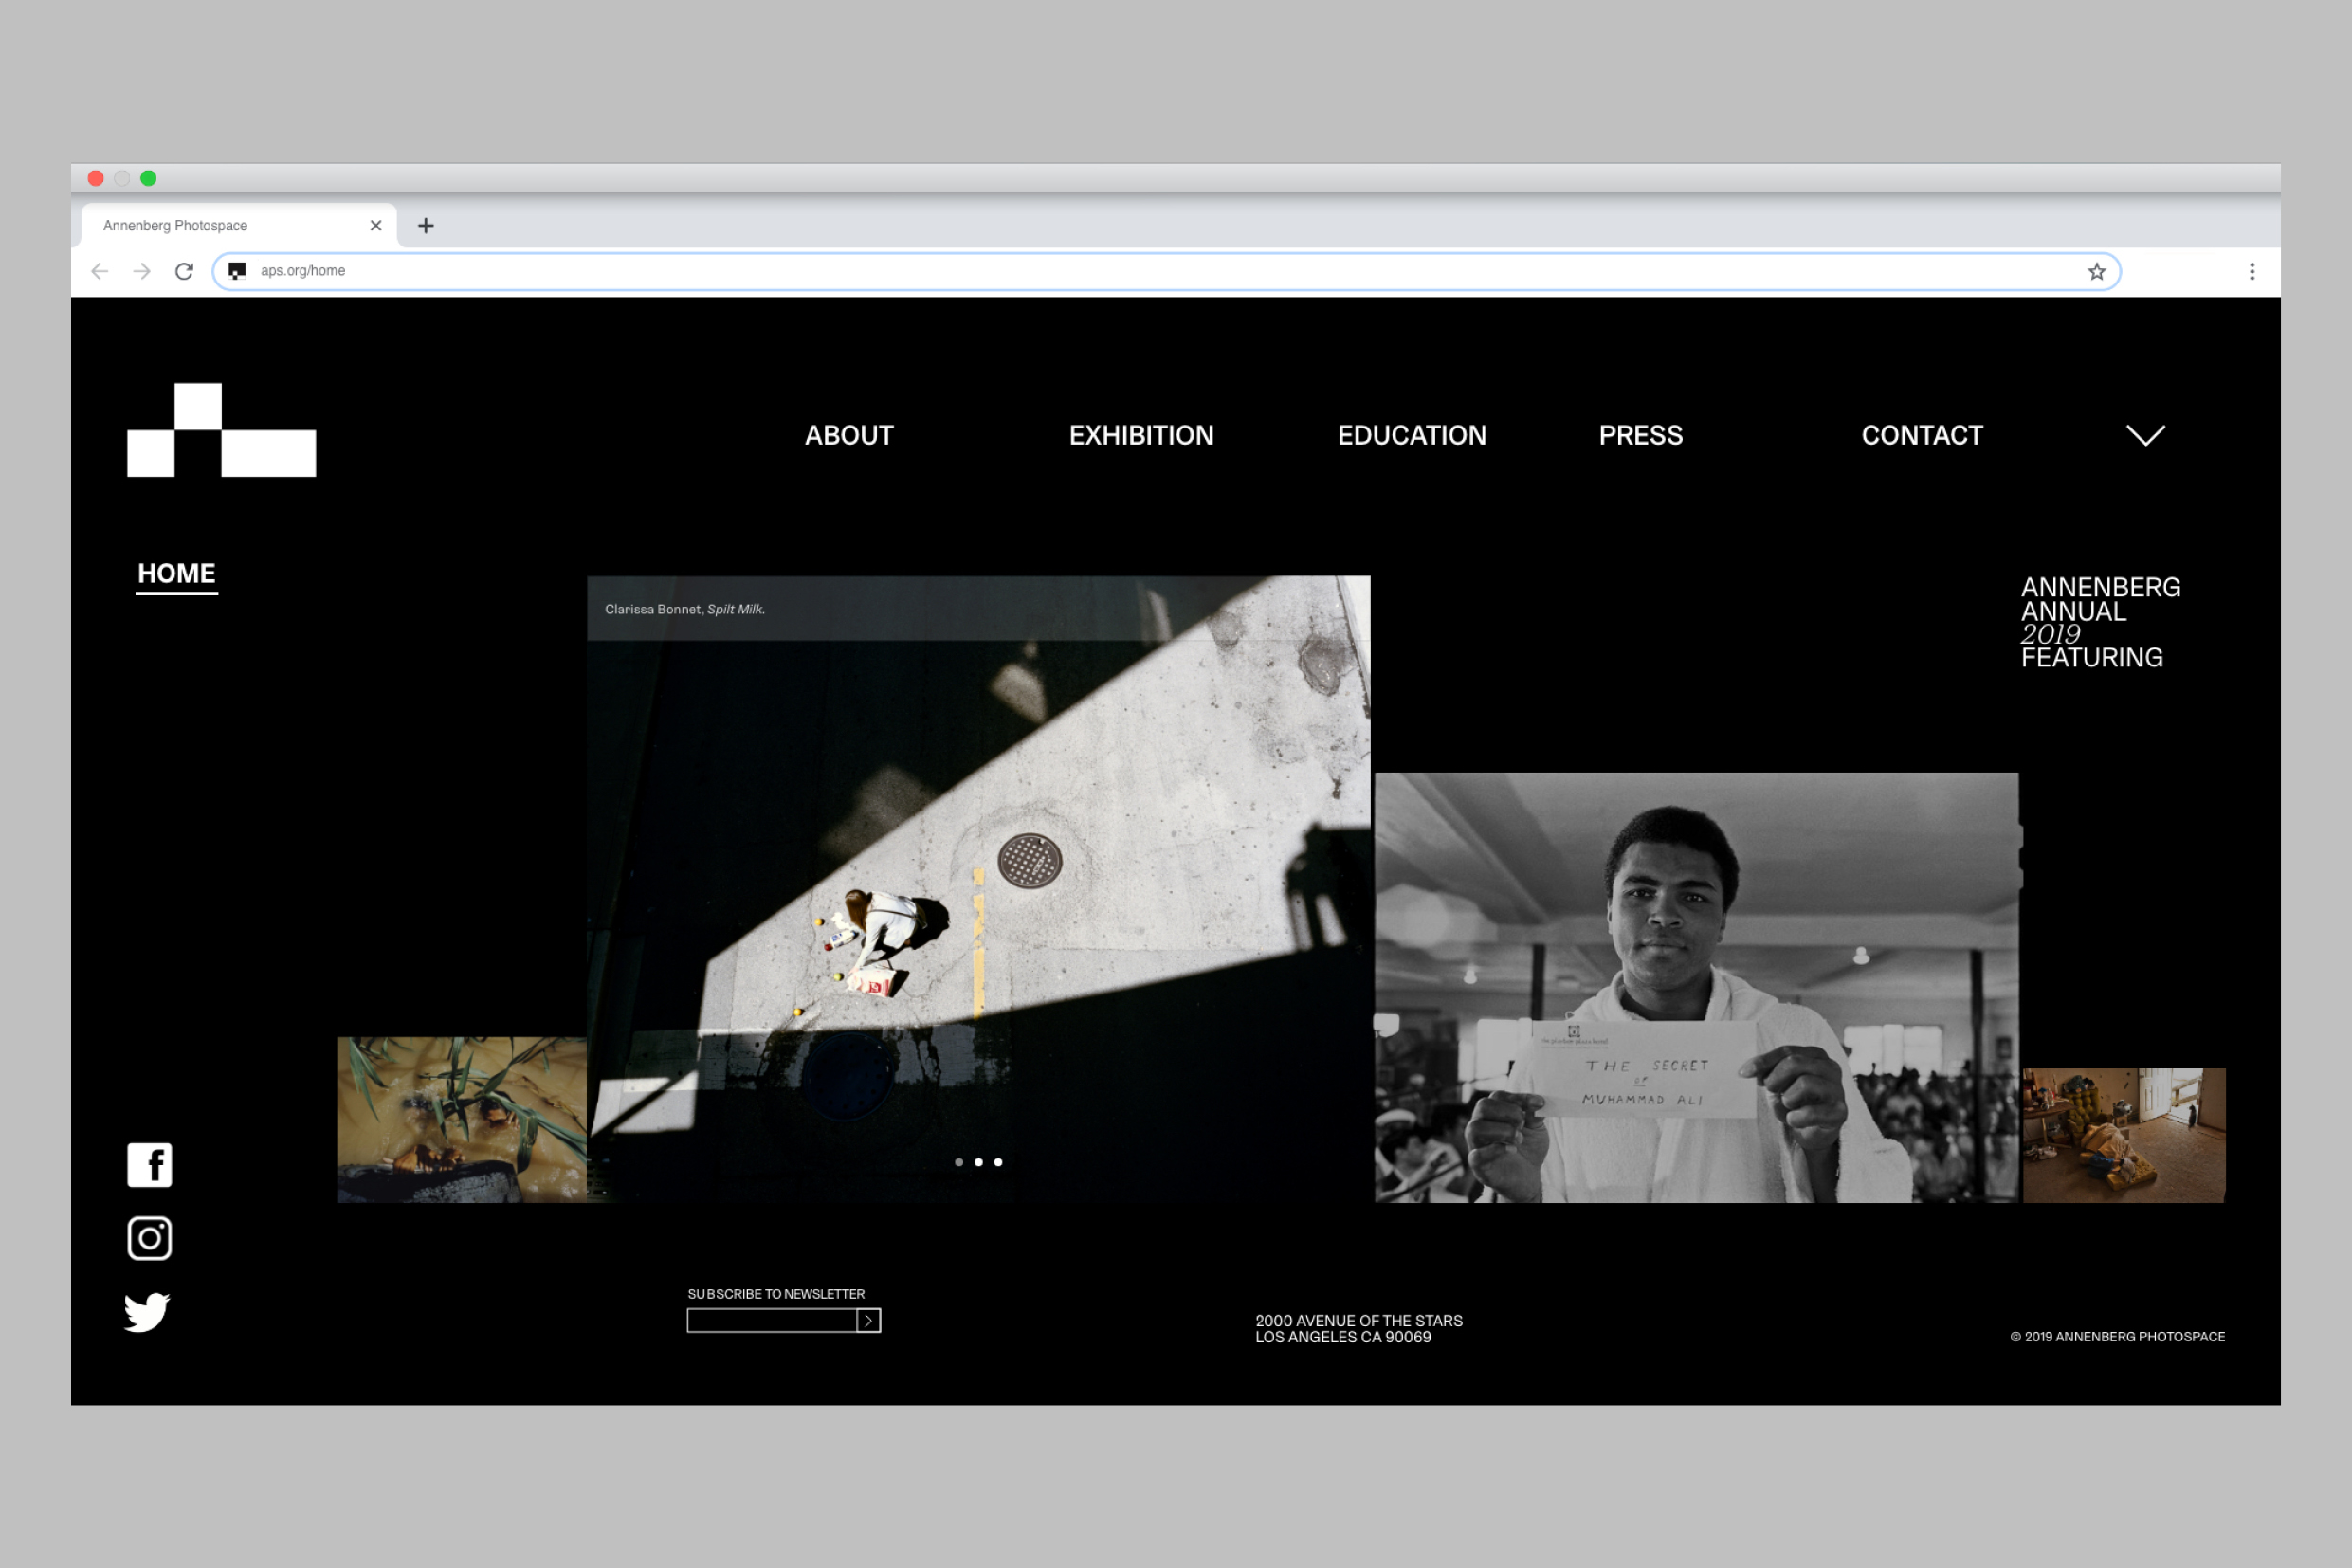The width and height of the screenshot is (2352, 1568).
Task: Open browser three-dot menu
Action: tap(2252, 271)
